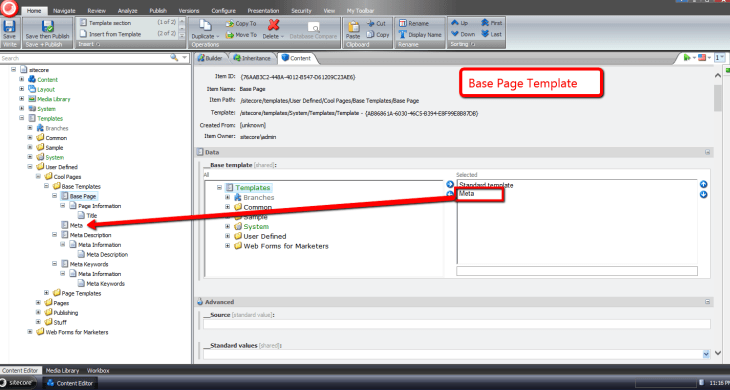Move selected base template down
The width and height of the screenshot is (730, 390).
(703, 194)
